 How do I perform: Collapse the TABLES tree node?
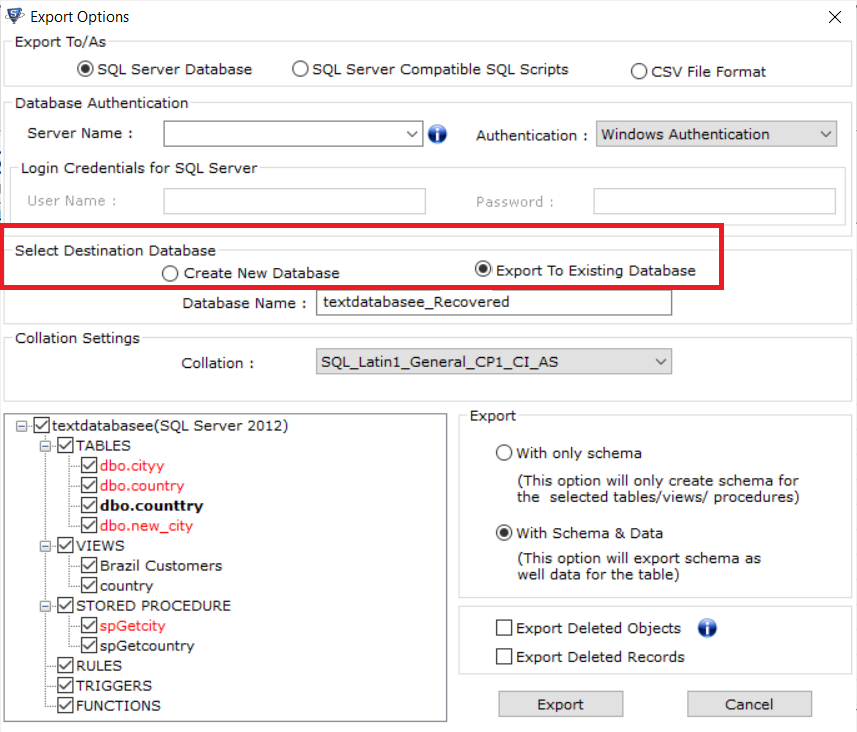pyautogui.click(x=45, y=446)
